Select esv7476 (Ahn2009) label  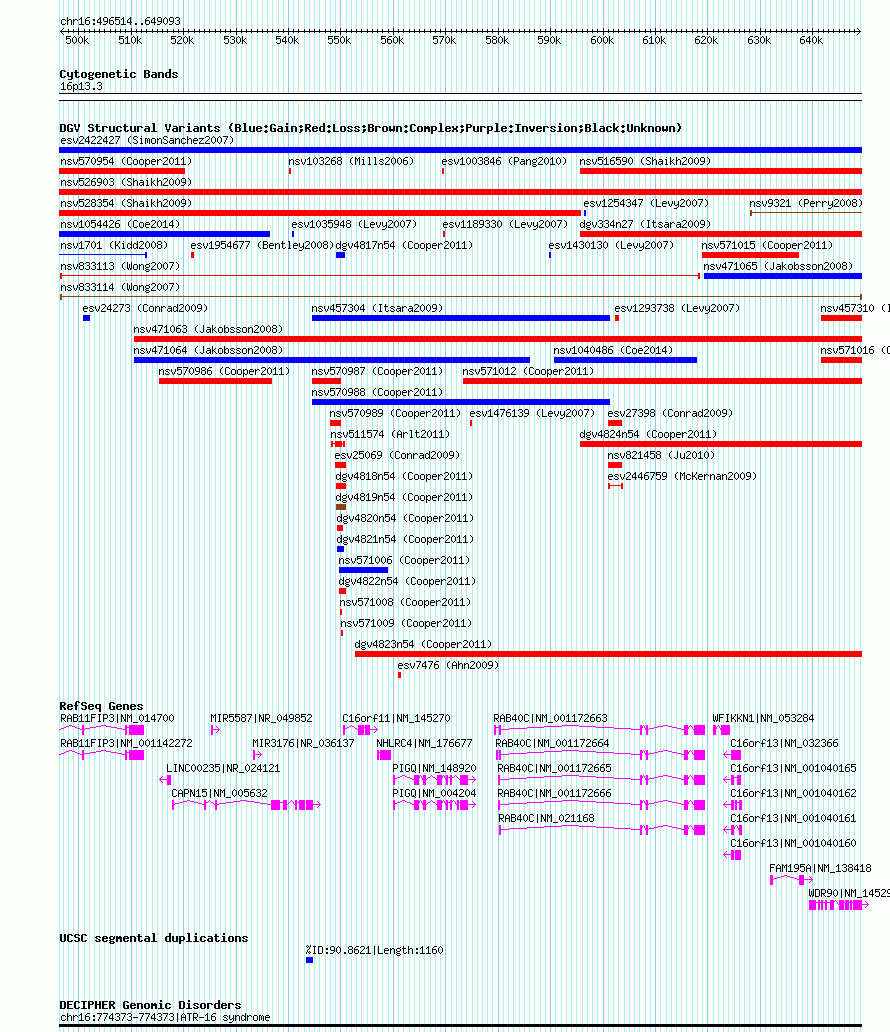pos(448,667)
